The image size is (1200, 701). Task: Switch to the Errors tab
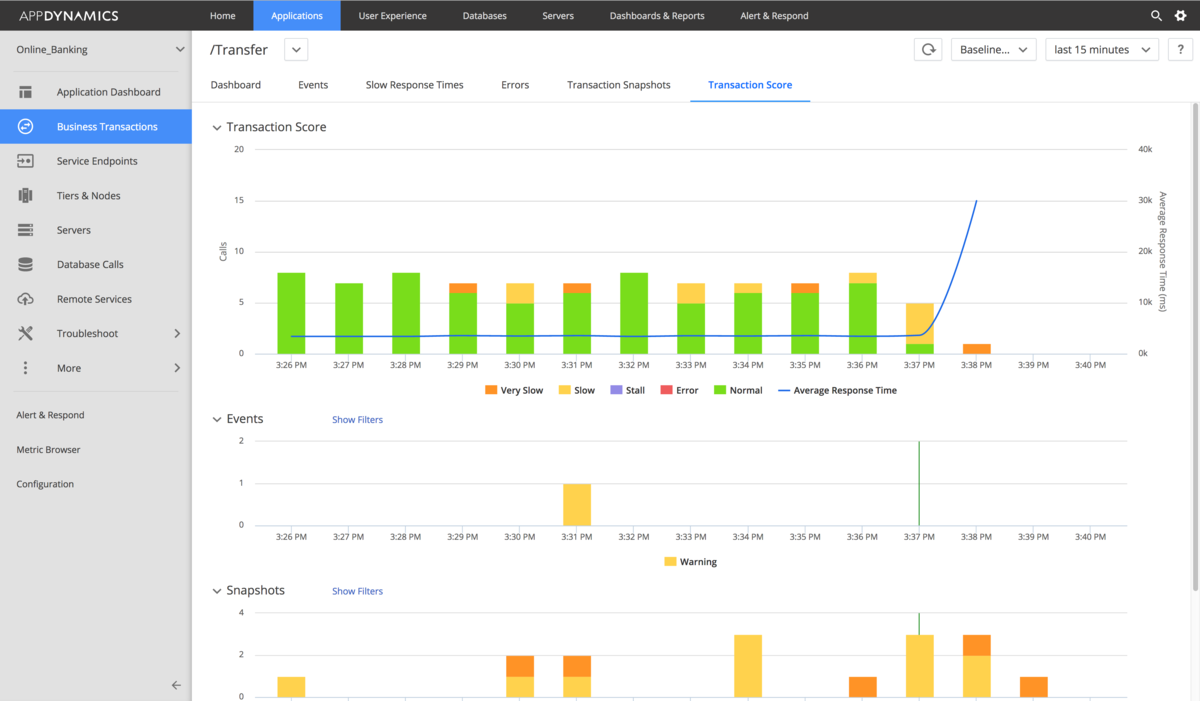tap(515, 85)
